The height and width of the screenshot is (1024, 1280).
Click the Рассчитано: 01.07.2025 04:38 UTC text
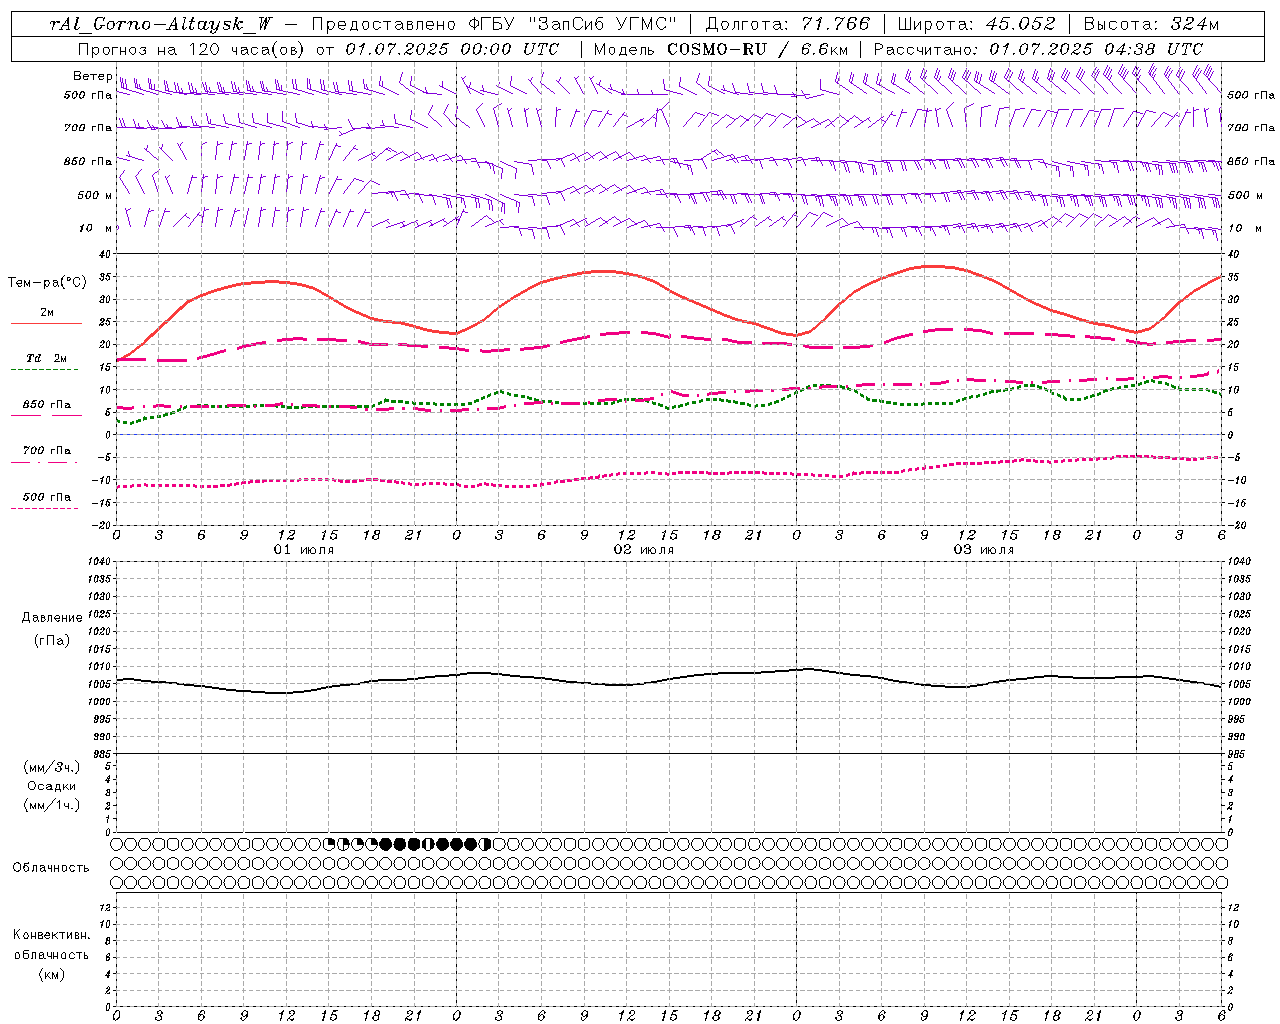click(1038, 49)
